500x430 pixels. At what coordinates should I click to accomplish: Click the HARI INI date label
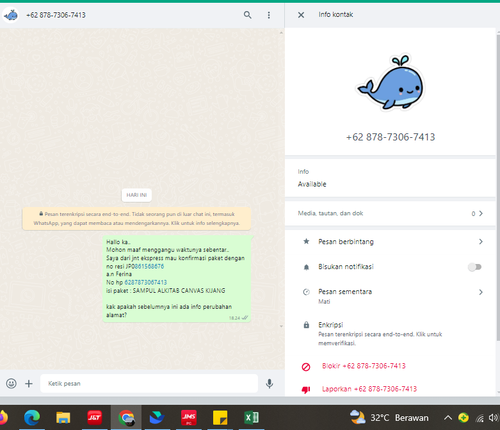pos(137,195)
